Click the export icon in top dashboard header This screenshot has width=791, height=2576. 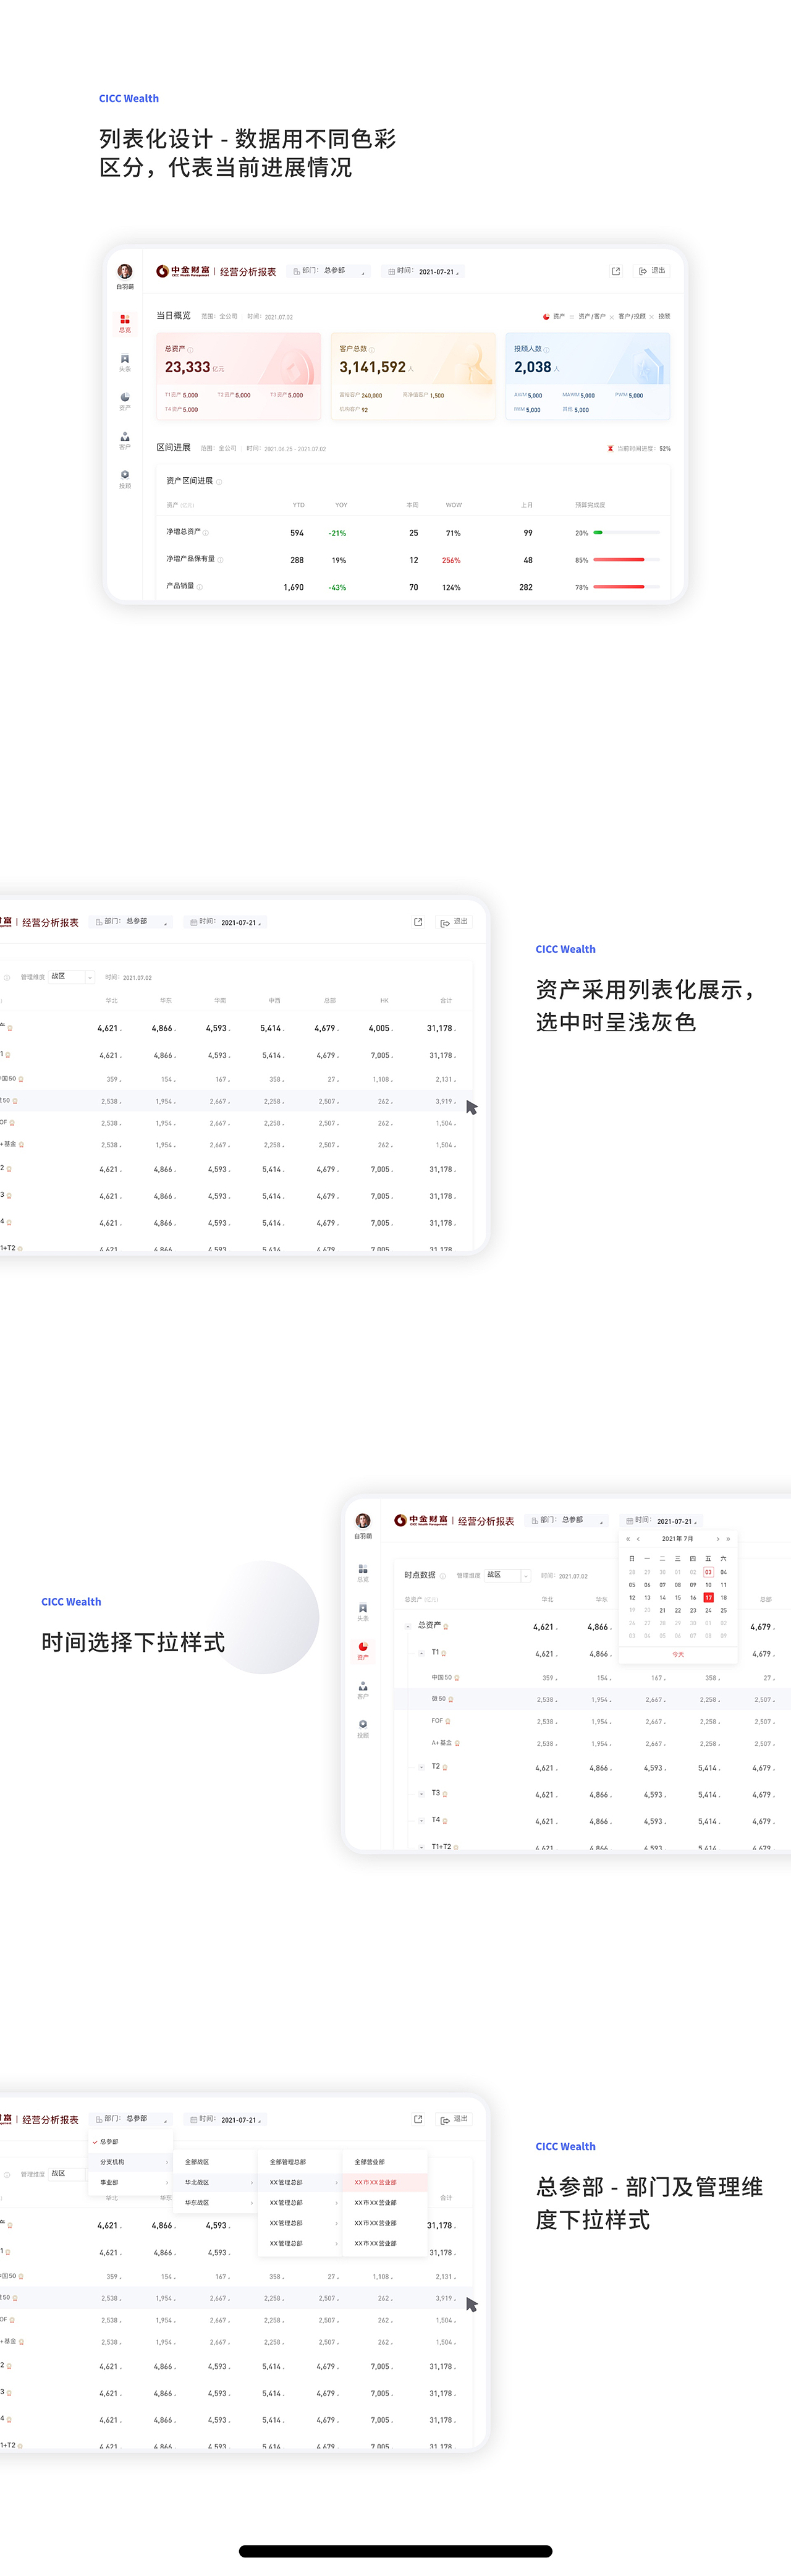point(616,271)
